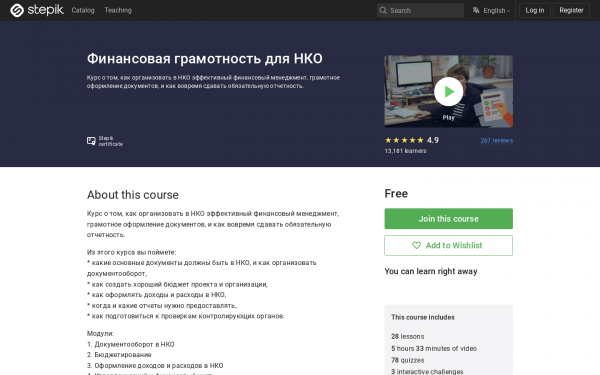Play the course preview video

click(x=448, y=92)
